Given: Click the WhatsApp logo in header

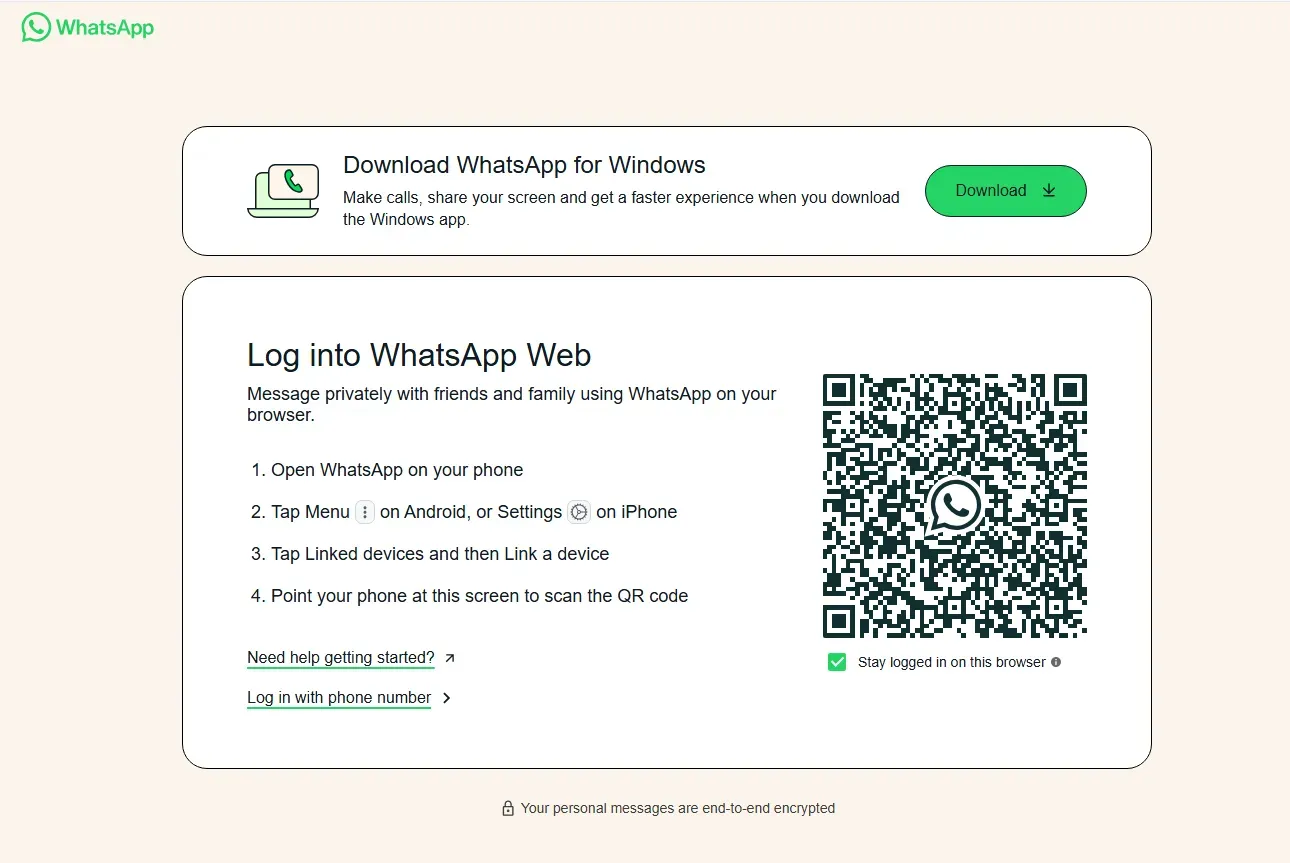Looking at the screenshot, I should pyautogui.click(x=88, y=27).
